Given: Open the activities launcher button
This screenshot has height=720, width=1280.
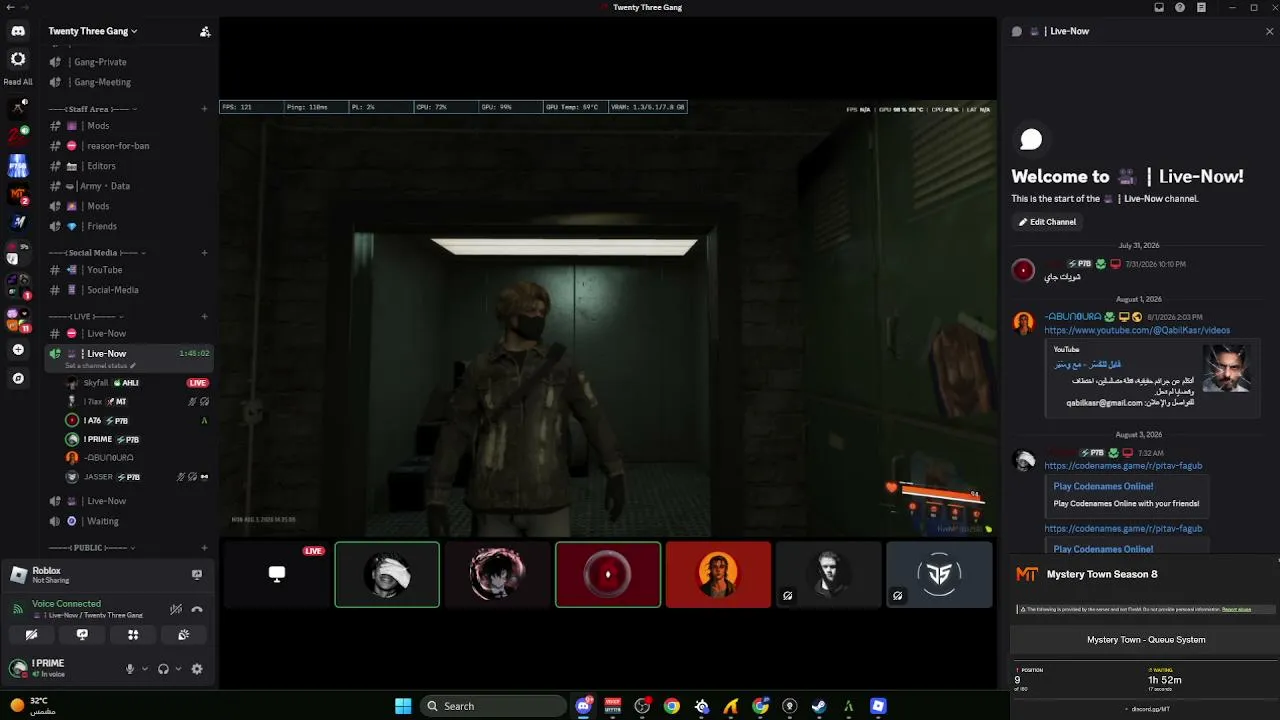Looking at the screenshot, I should (133, 634).
